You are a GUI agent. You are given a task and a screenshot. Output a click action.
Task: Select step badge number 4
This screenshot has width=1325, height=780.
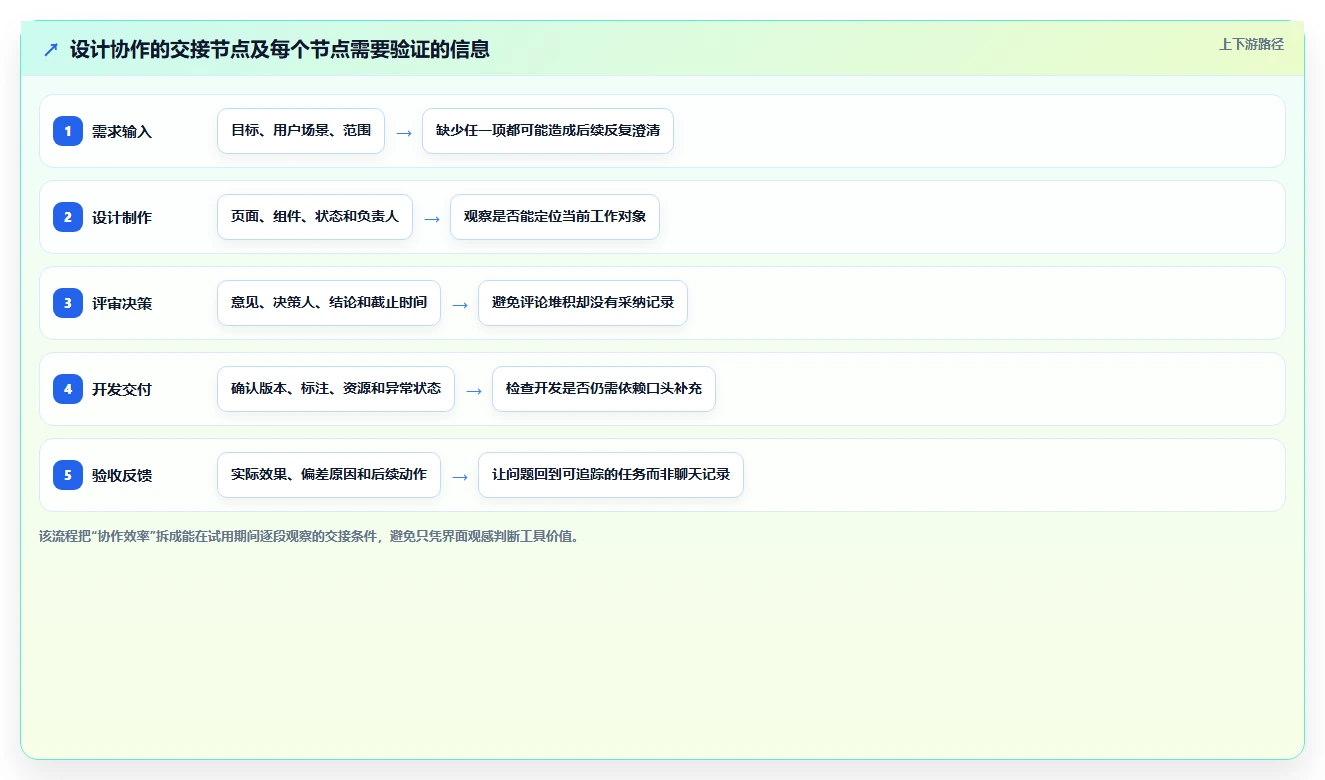(x=68, y=389)
